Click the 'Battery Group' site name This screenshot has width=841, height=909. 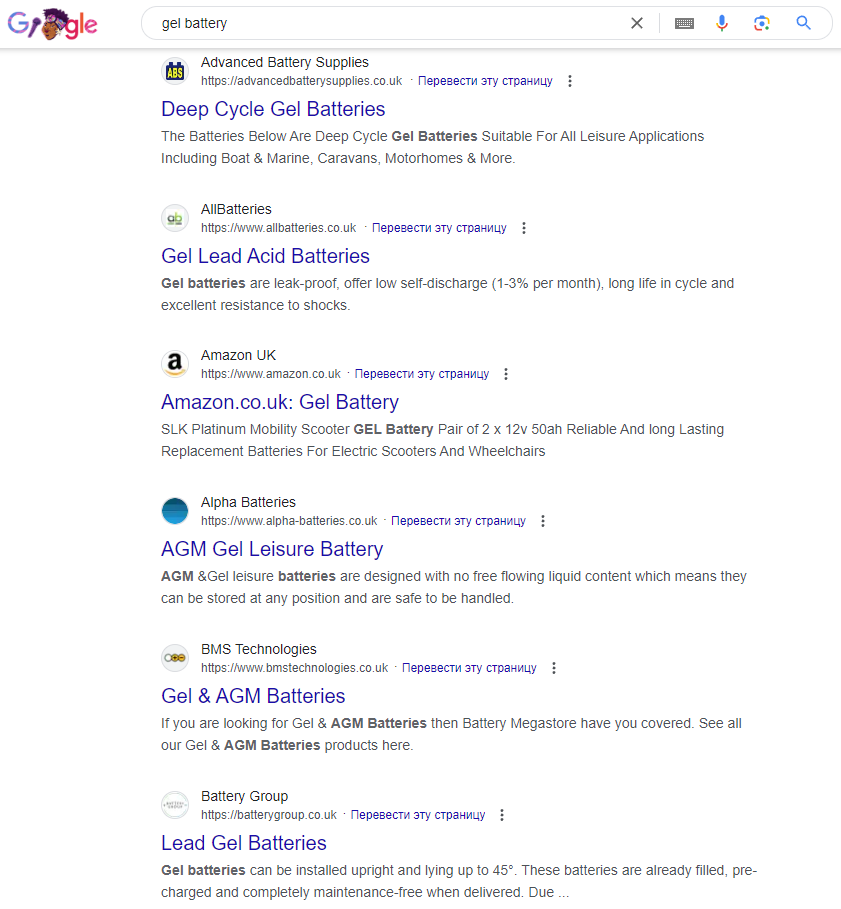244,797
